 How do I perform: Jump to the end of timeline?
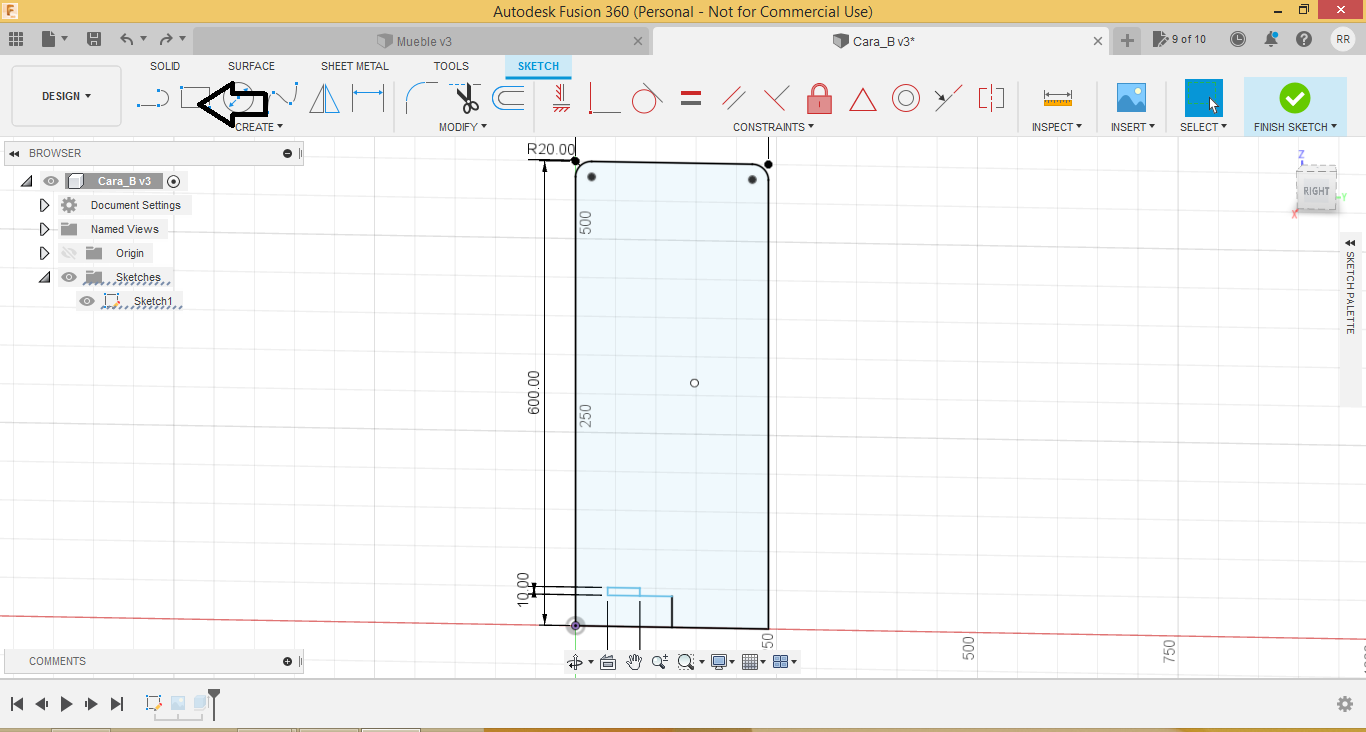(117, 704)
